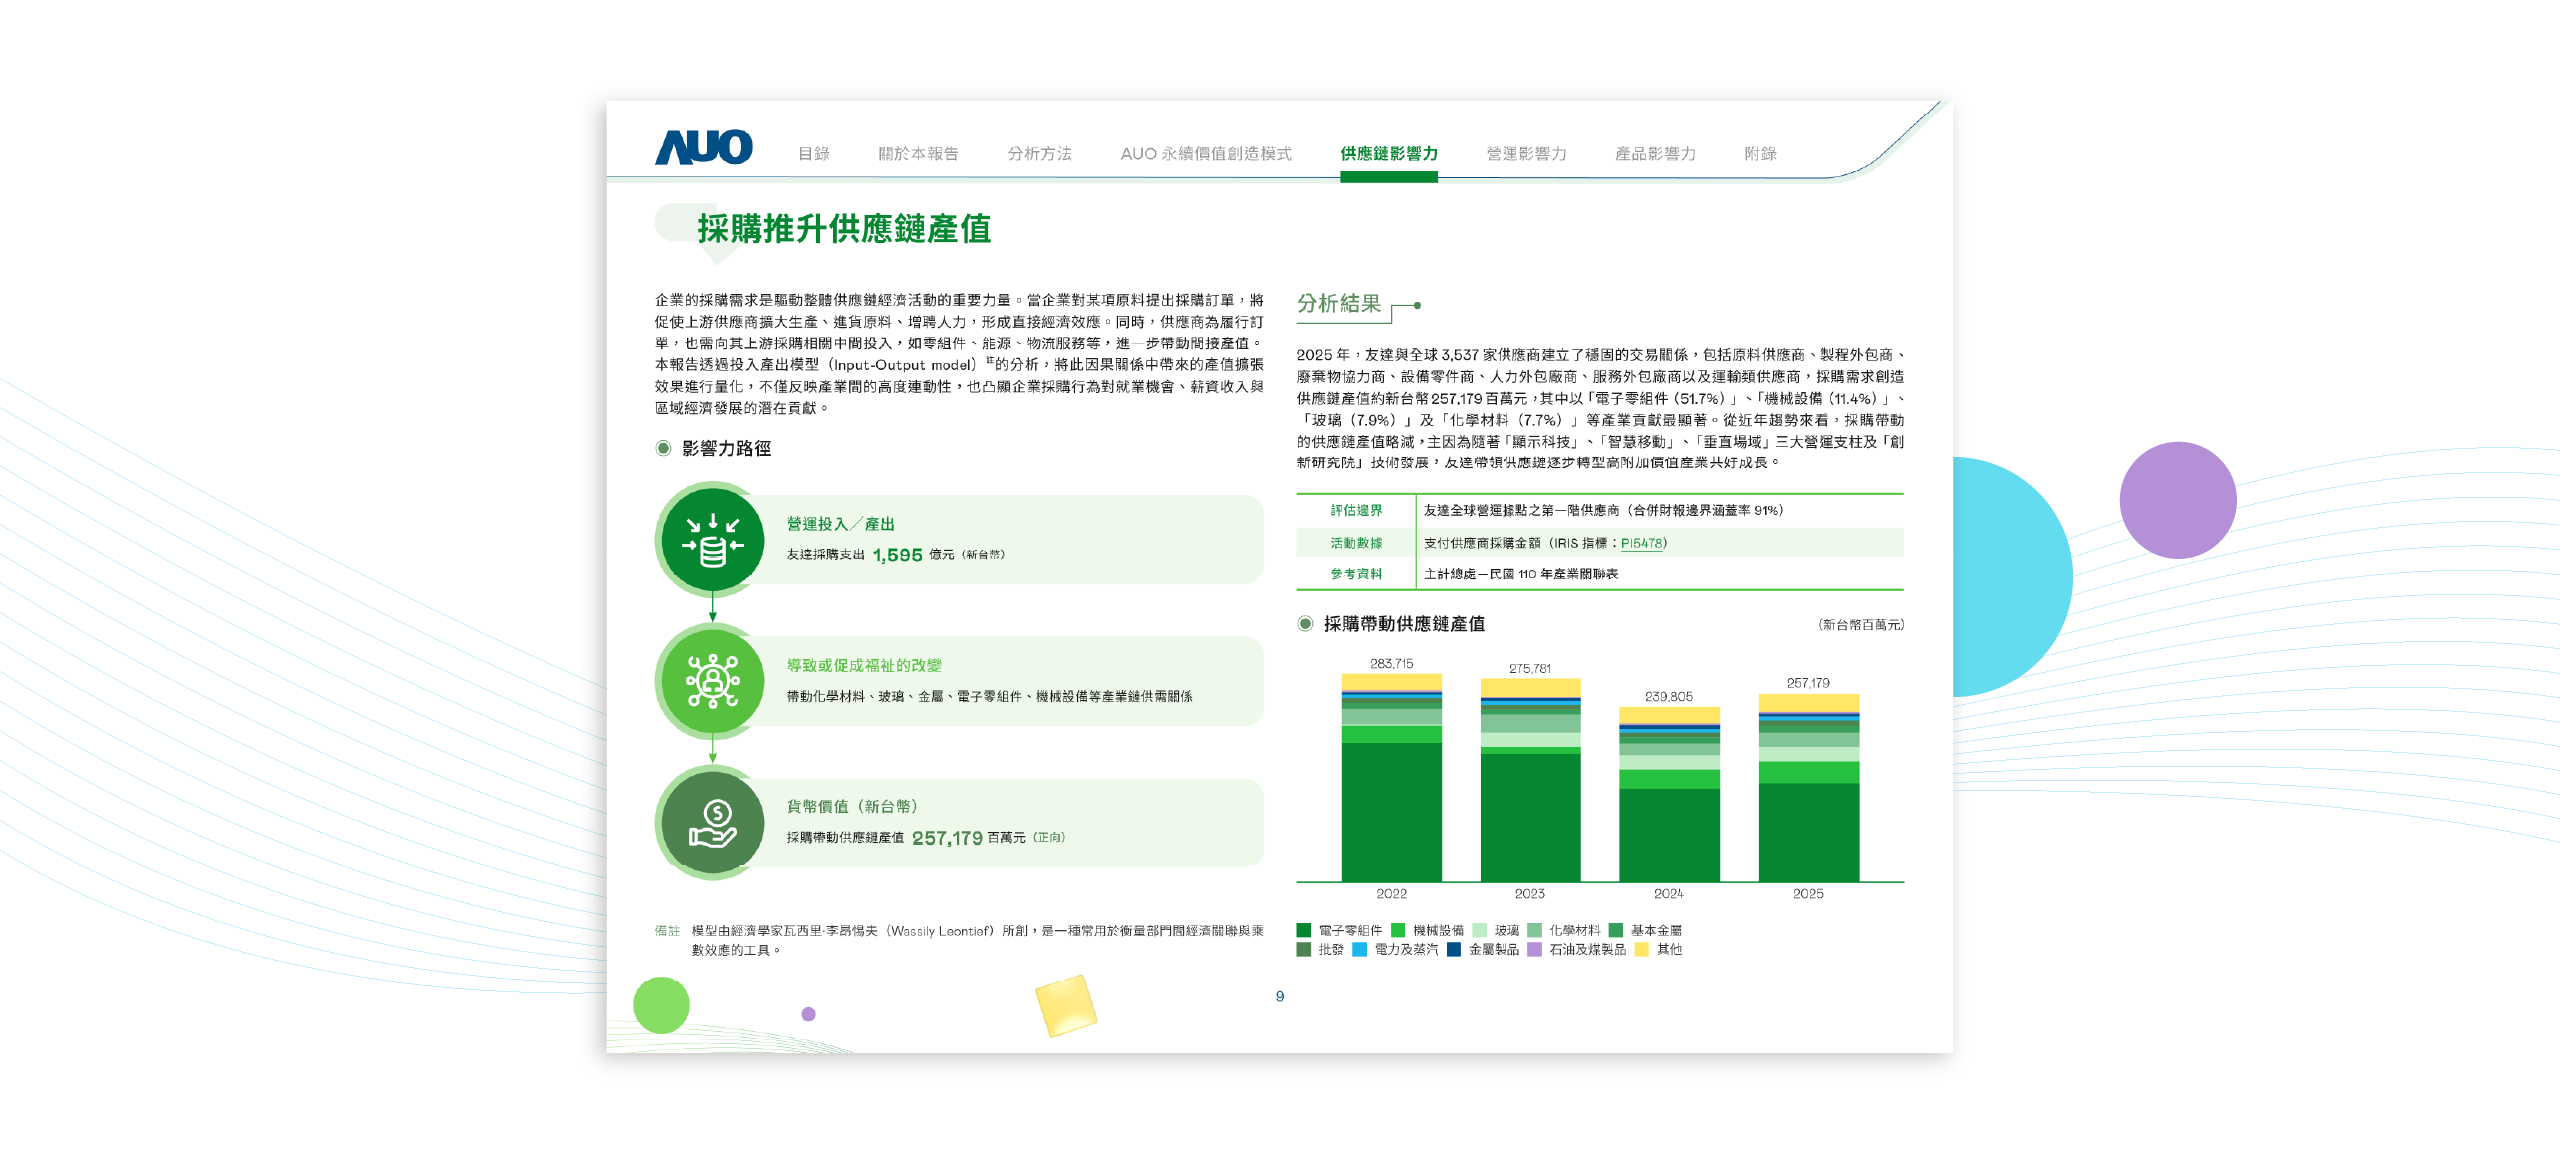Screen dimensions: 2560x1154
Task: Click the 電子零組件 legend swatch
Action: [1304, 930]
